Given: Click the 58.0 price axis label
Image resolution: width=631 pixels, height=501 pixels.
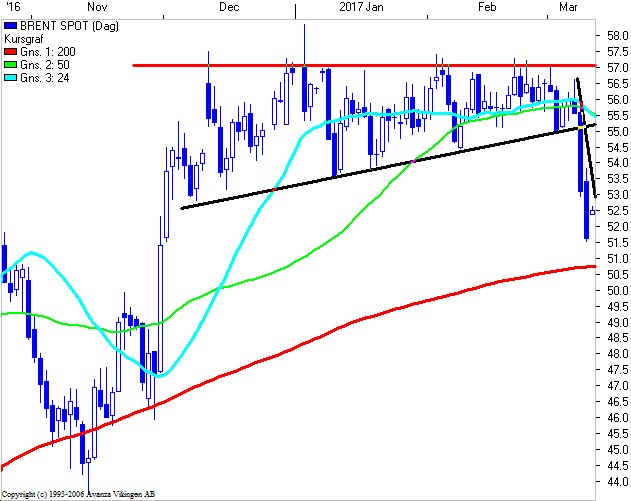Looking at the screenshot, I should [617, 35].
